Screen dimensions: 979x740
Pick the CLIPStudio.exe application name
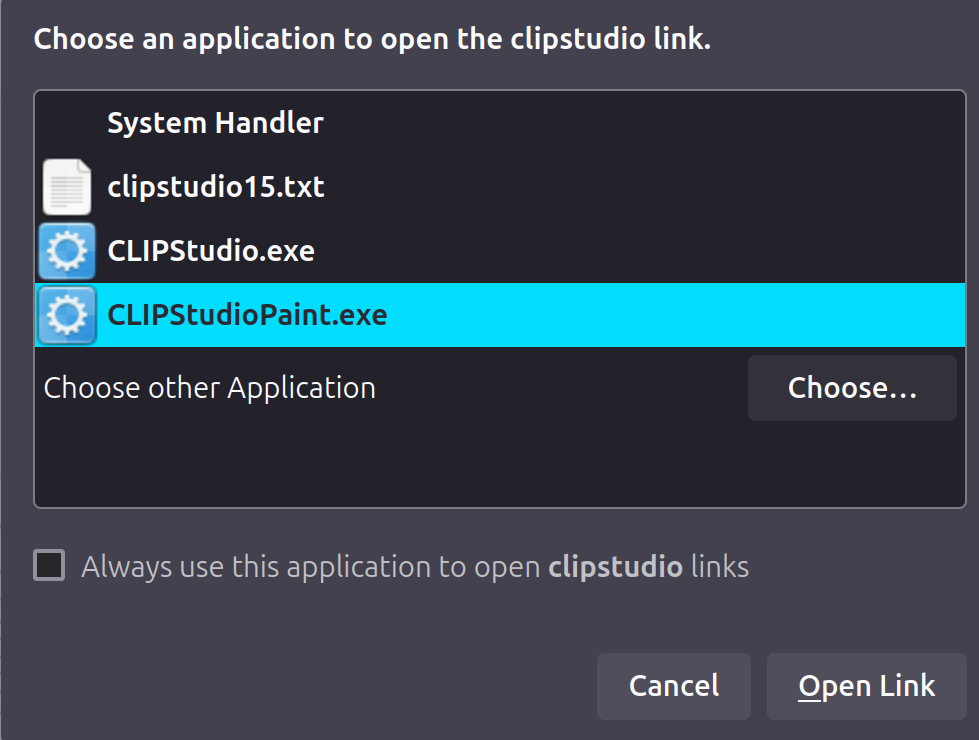(211, 251)
